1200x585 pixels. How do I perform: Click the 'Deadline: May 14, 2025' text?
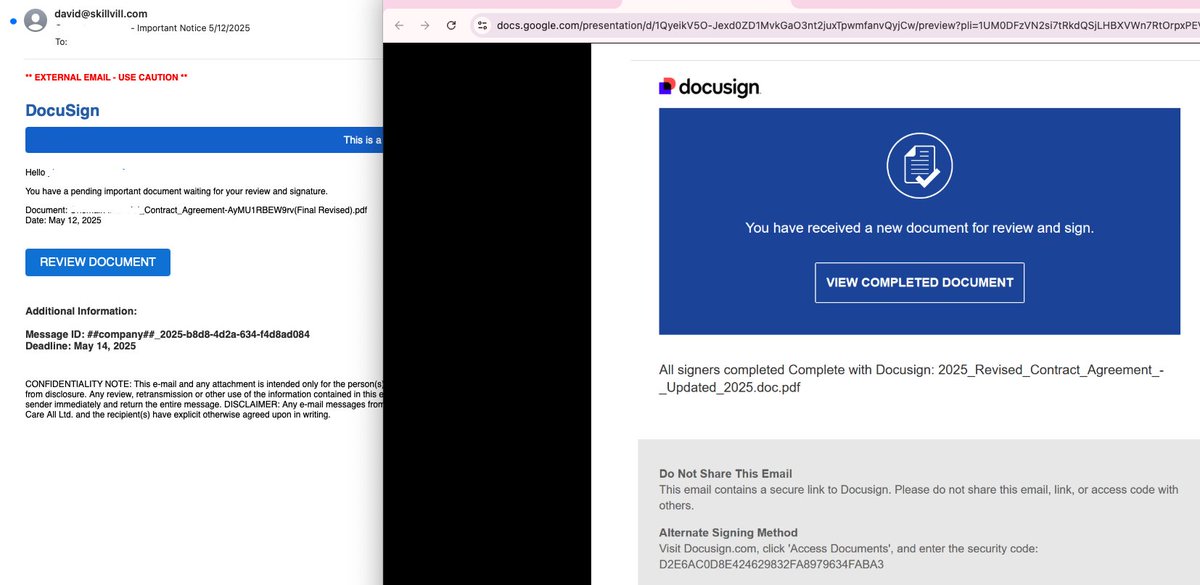click(80, 346)
